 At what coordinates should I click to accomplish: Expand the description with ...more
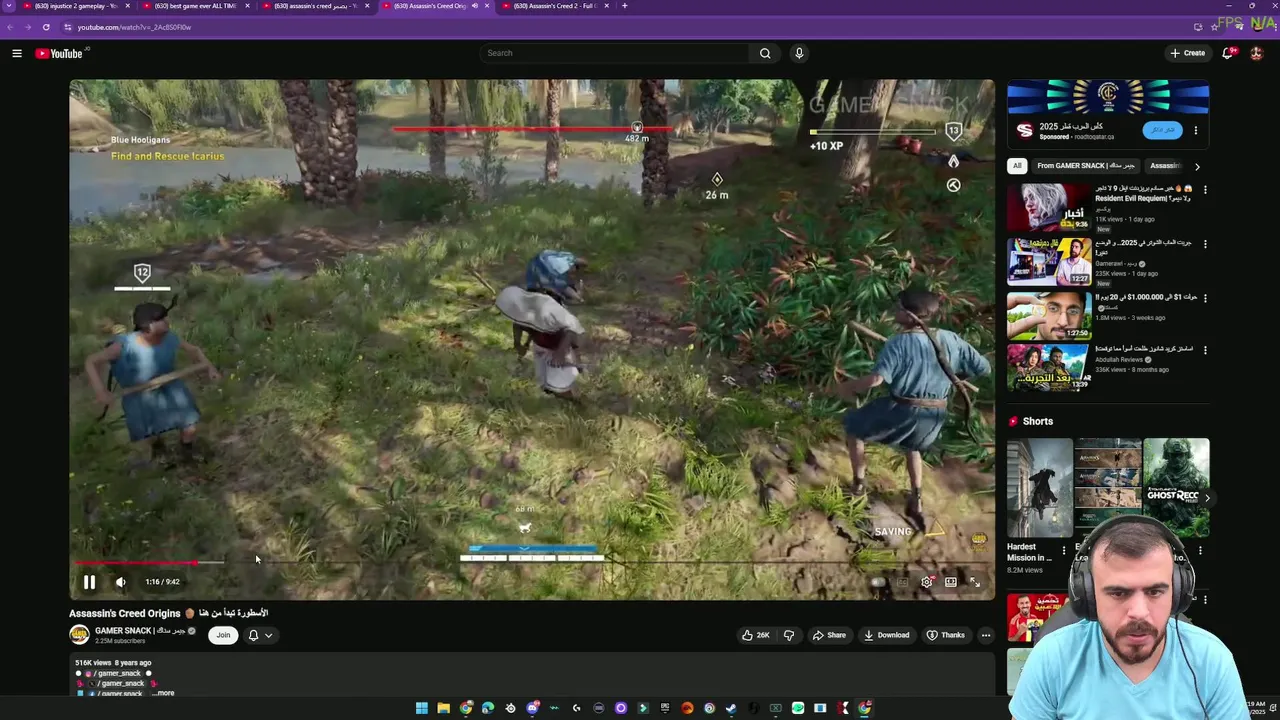click(x=164, y=693)
